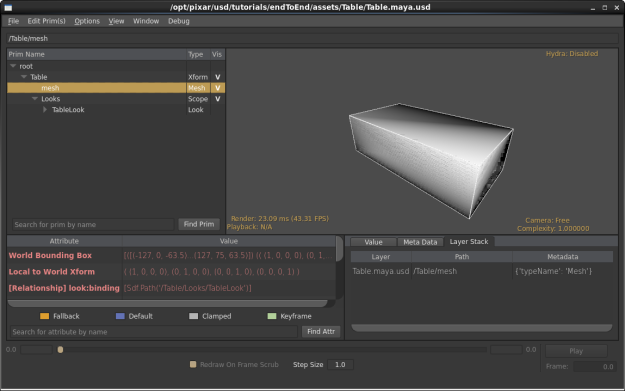The height and width of the screenshot is (391, 625).
Task: Click the Default blue legend swatch
Action: coord(120,316)
